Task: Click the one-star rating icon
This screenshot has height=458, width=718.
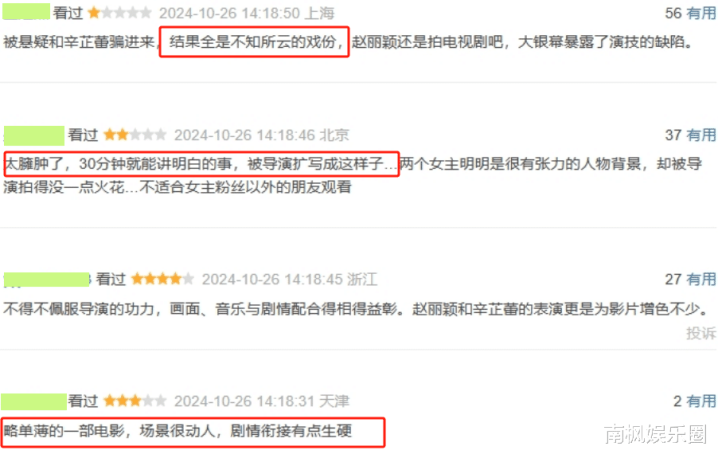Action: 120,13
